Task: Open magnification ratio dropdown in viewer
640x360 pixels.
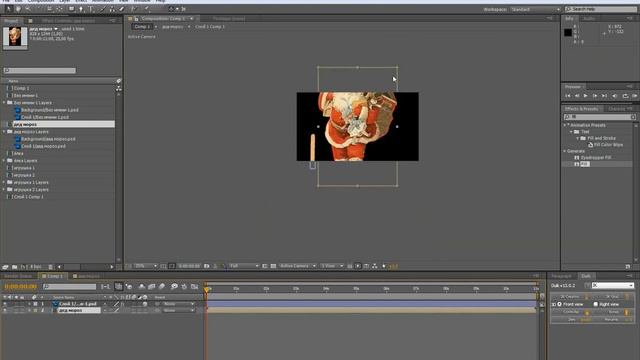Action: (x=146, y=266)
